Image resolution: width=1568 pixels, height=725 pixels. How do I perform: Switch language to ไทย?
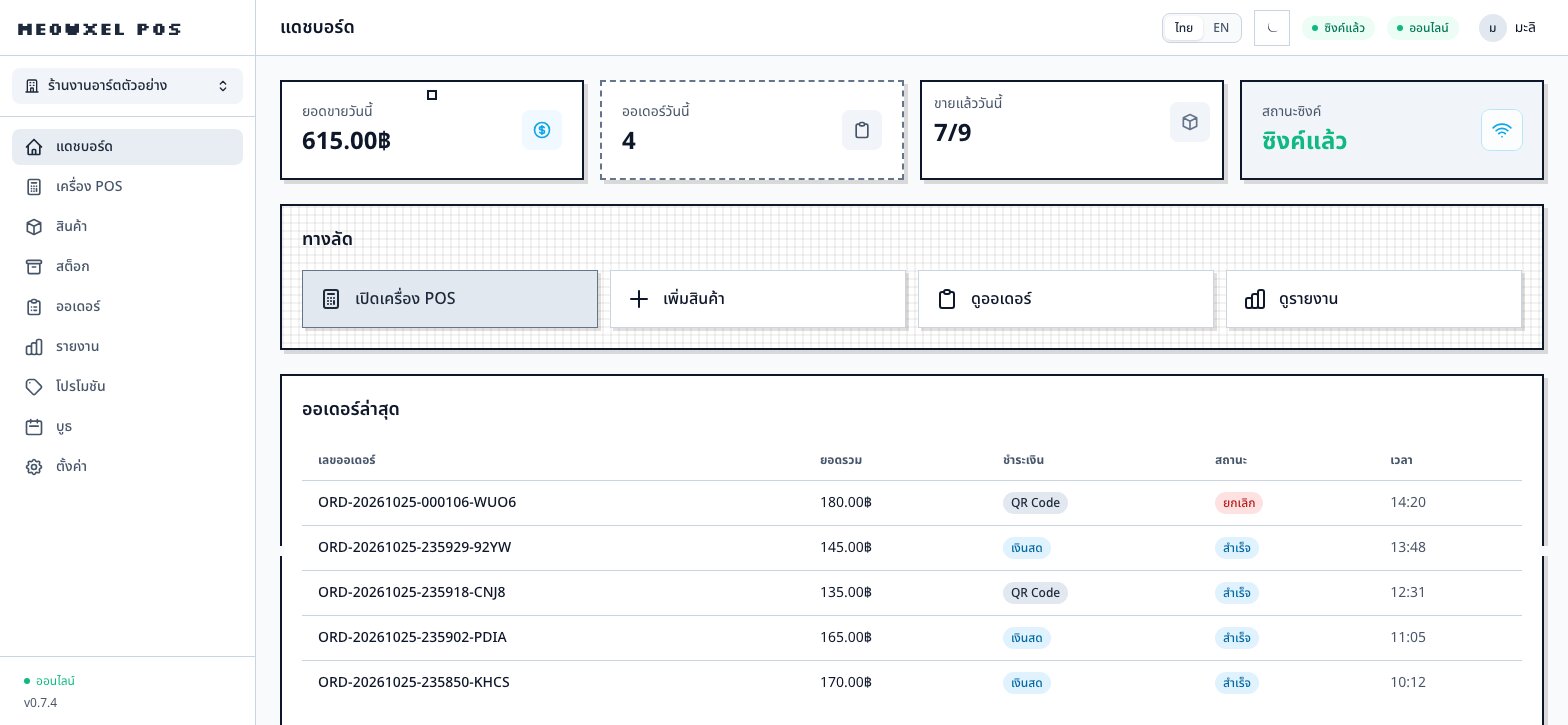pos(1184,28)
